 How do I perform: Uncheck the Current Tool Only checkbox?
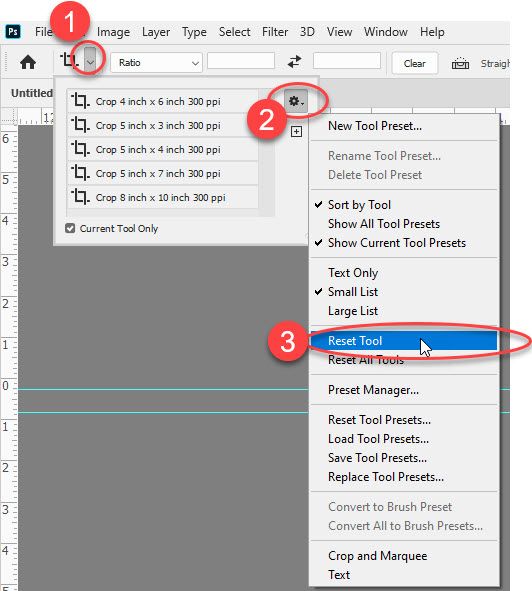tap(70, 228)
